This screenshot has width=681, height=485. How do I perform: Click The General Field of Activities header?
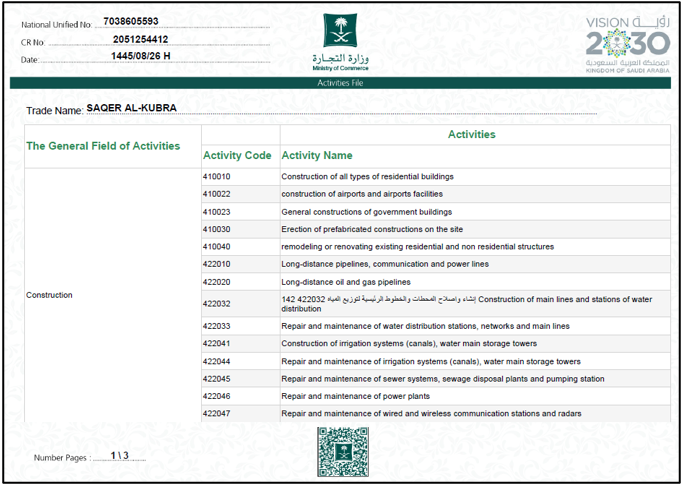coord(103,146)
